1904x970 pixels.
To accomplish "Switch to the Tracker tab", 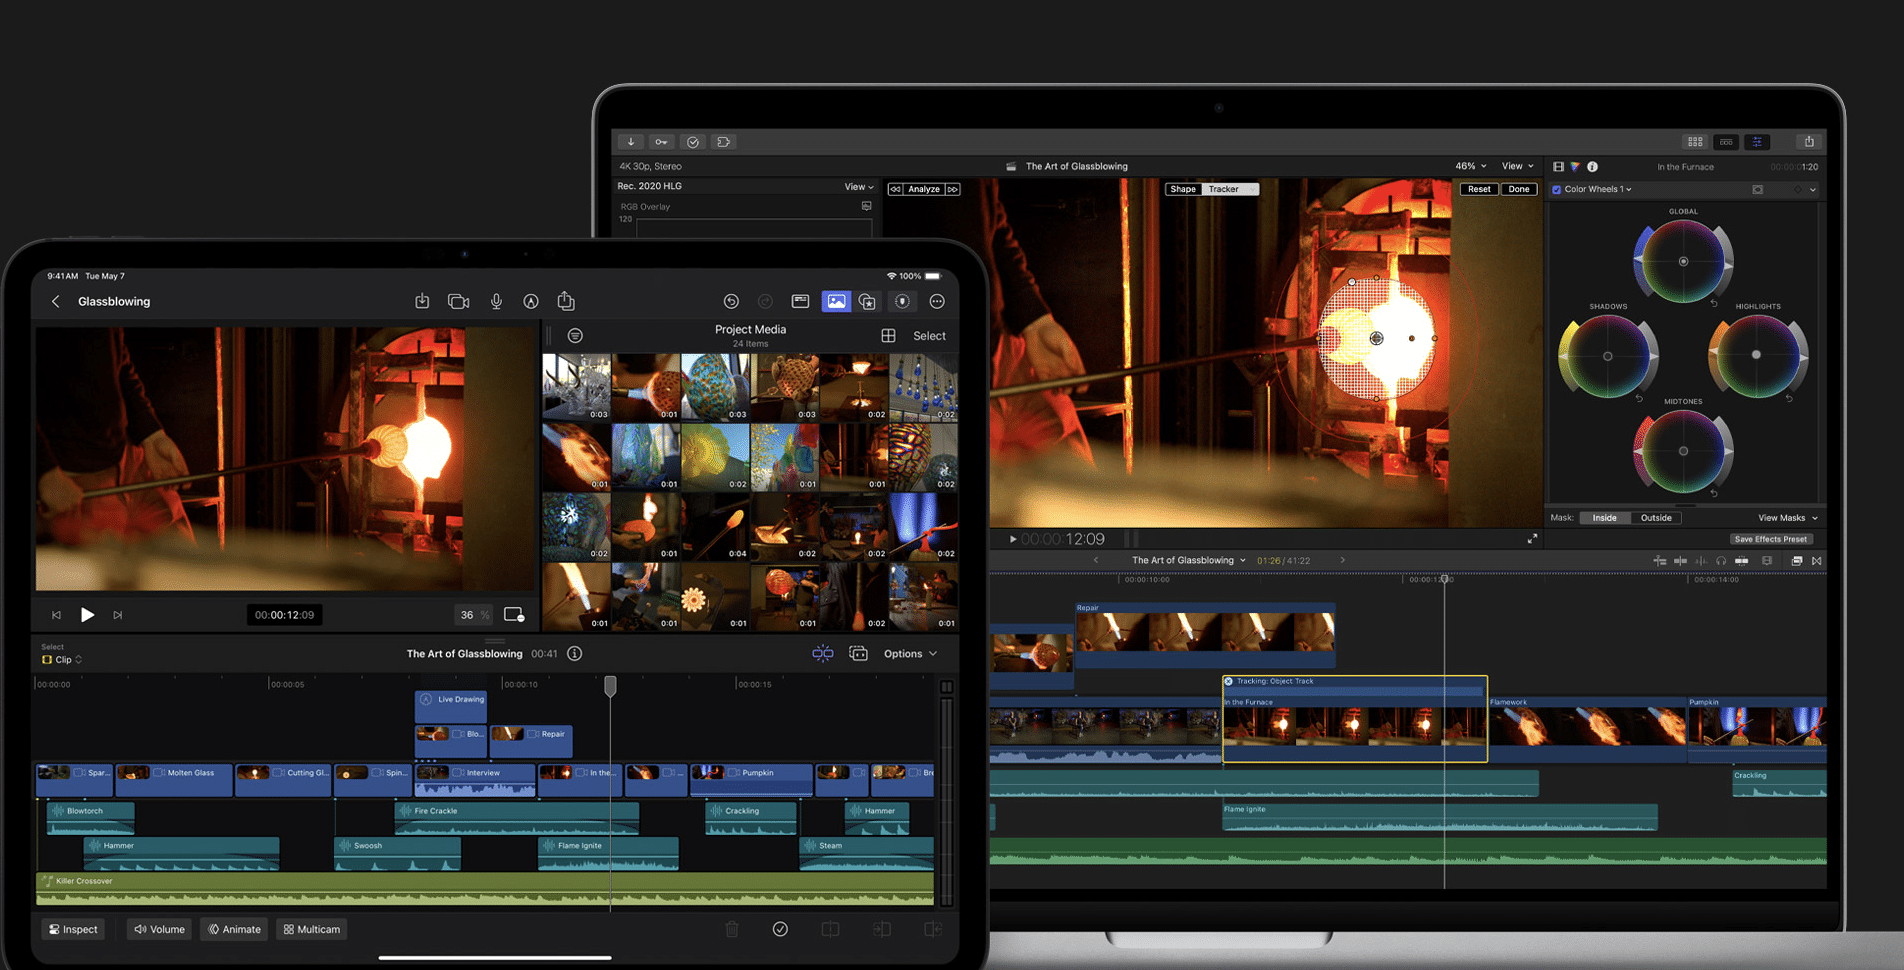I will (1224, 189).
